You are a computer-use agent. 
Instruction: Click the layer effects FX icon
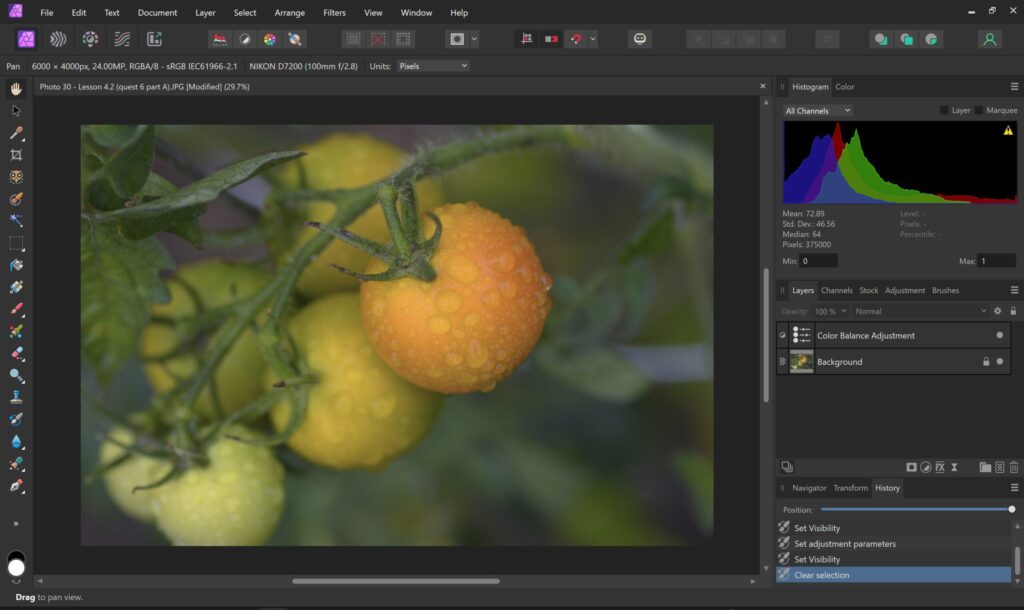tap(940, 467)
